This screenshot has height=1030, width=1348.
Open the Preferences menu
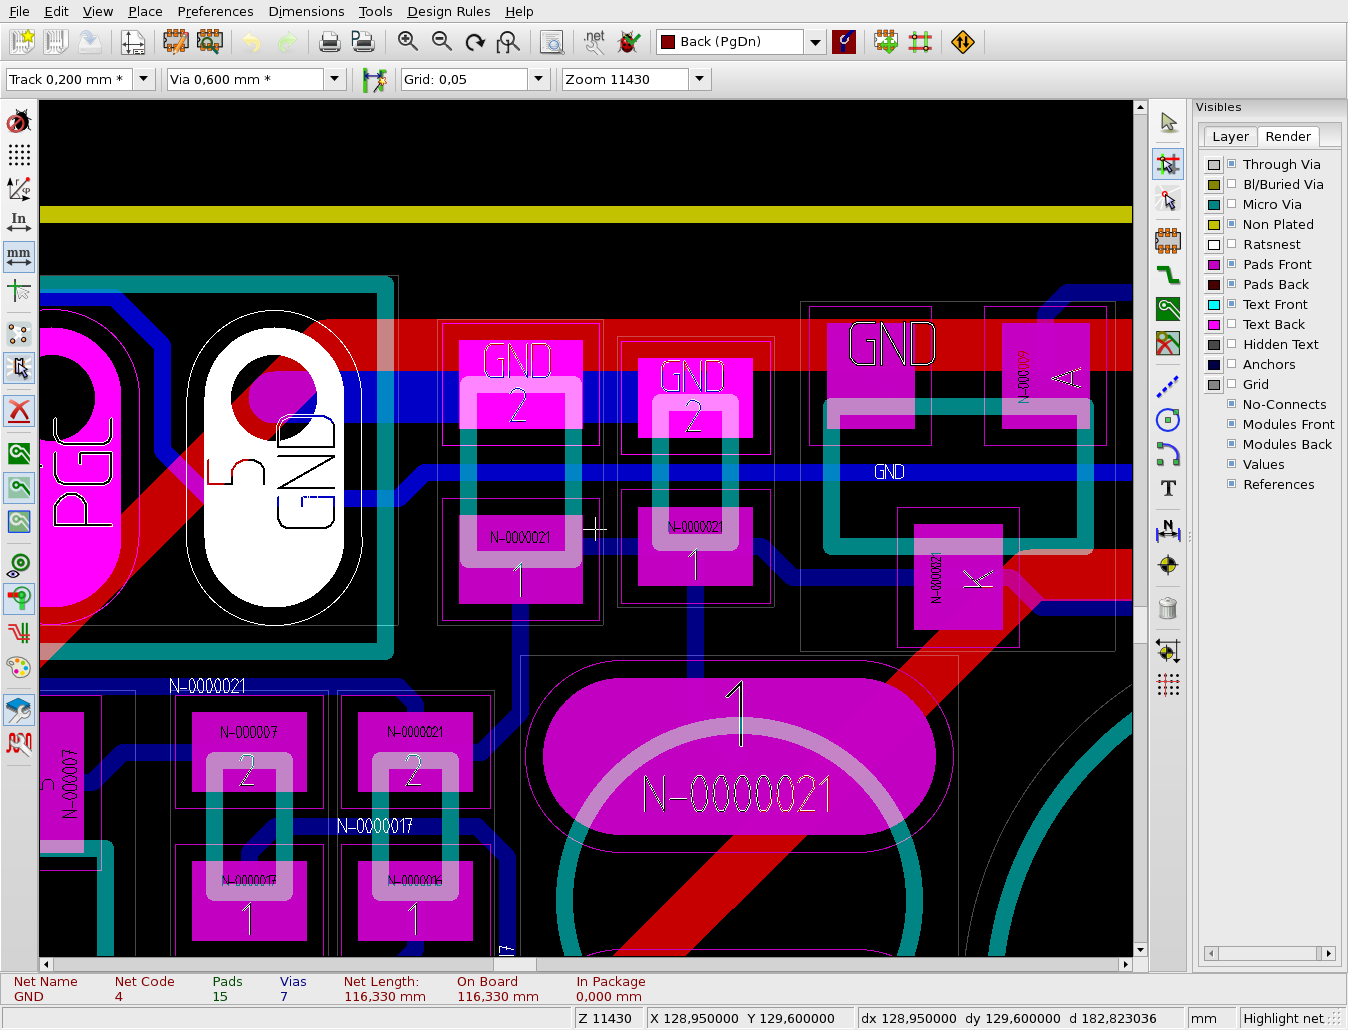coord(215,12)
